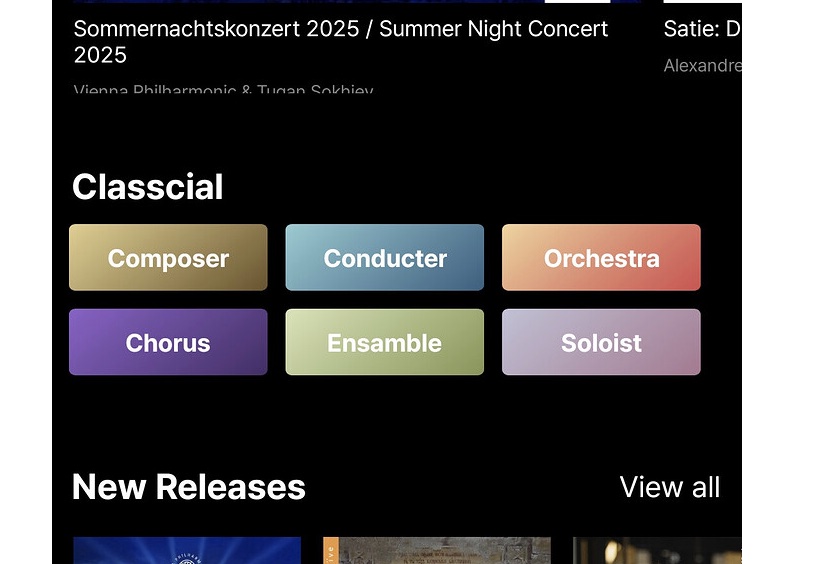Open Sommernachtskonzert 2025 album title

tap(340, 41)
